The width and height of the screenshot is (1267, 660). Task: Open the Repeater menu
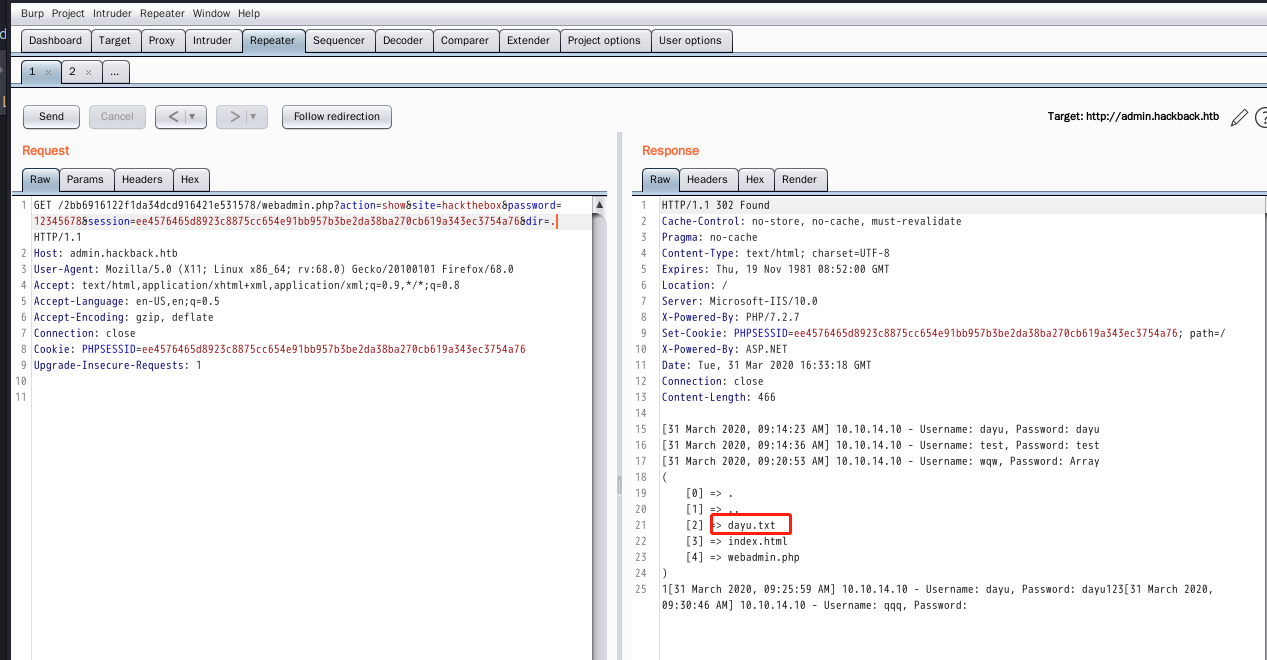(x=162, y=14)
